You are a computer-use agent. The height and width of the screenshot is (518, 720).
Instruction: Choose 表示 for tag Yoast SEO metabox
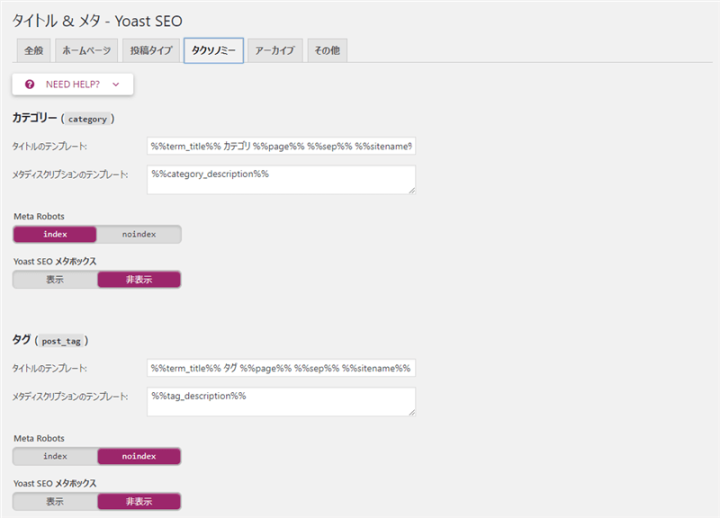(x=55, y=502)
